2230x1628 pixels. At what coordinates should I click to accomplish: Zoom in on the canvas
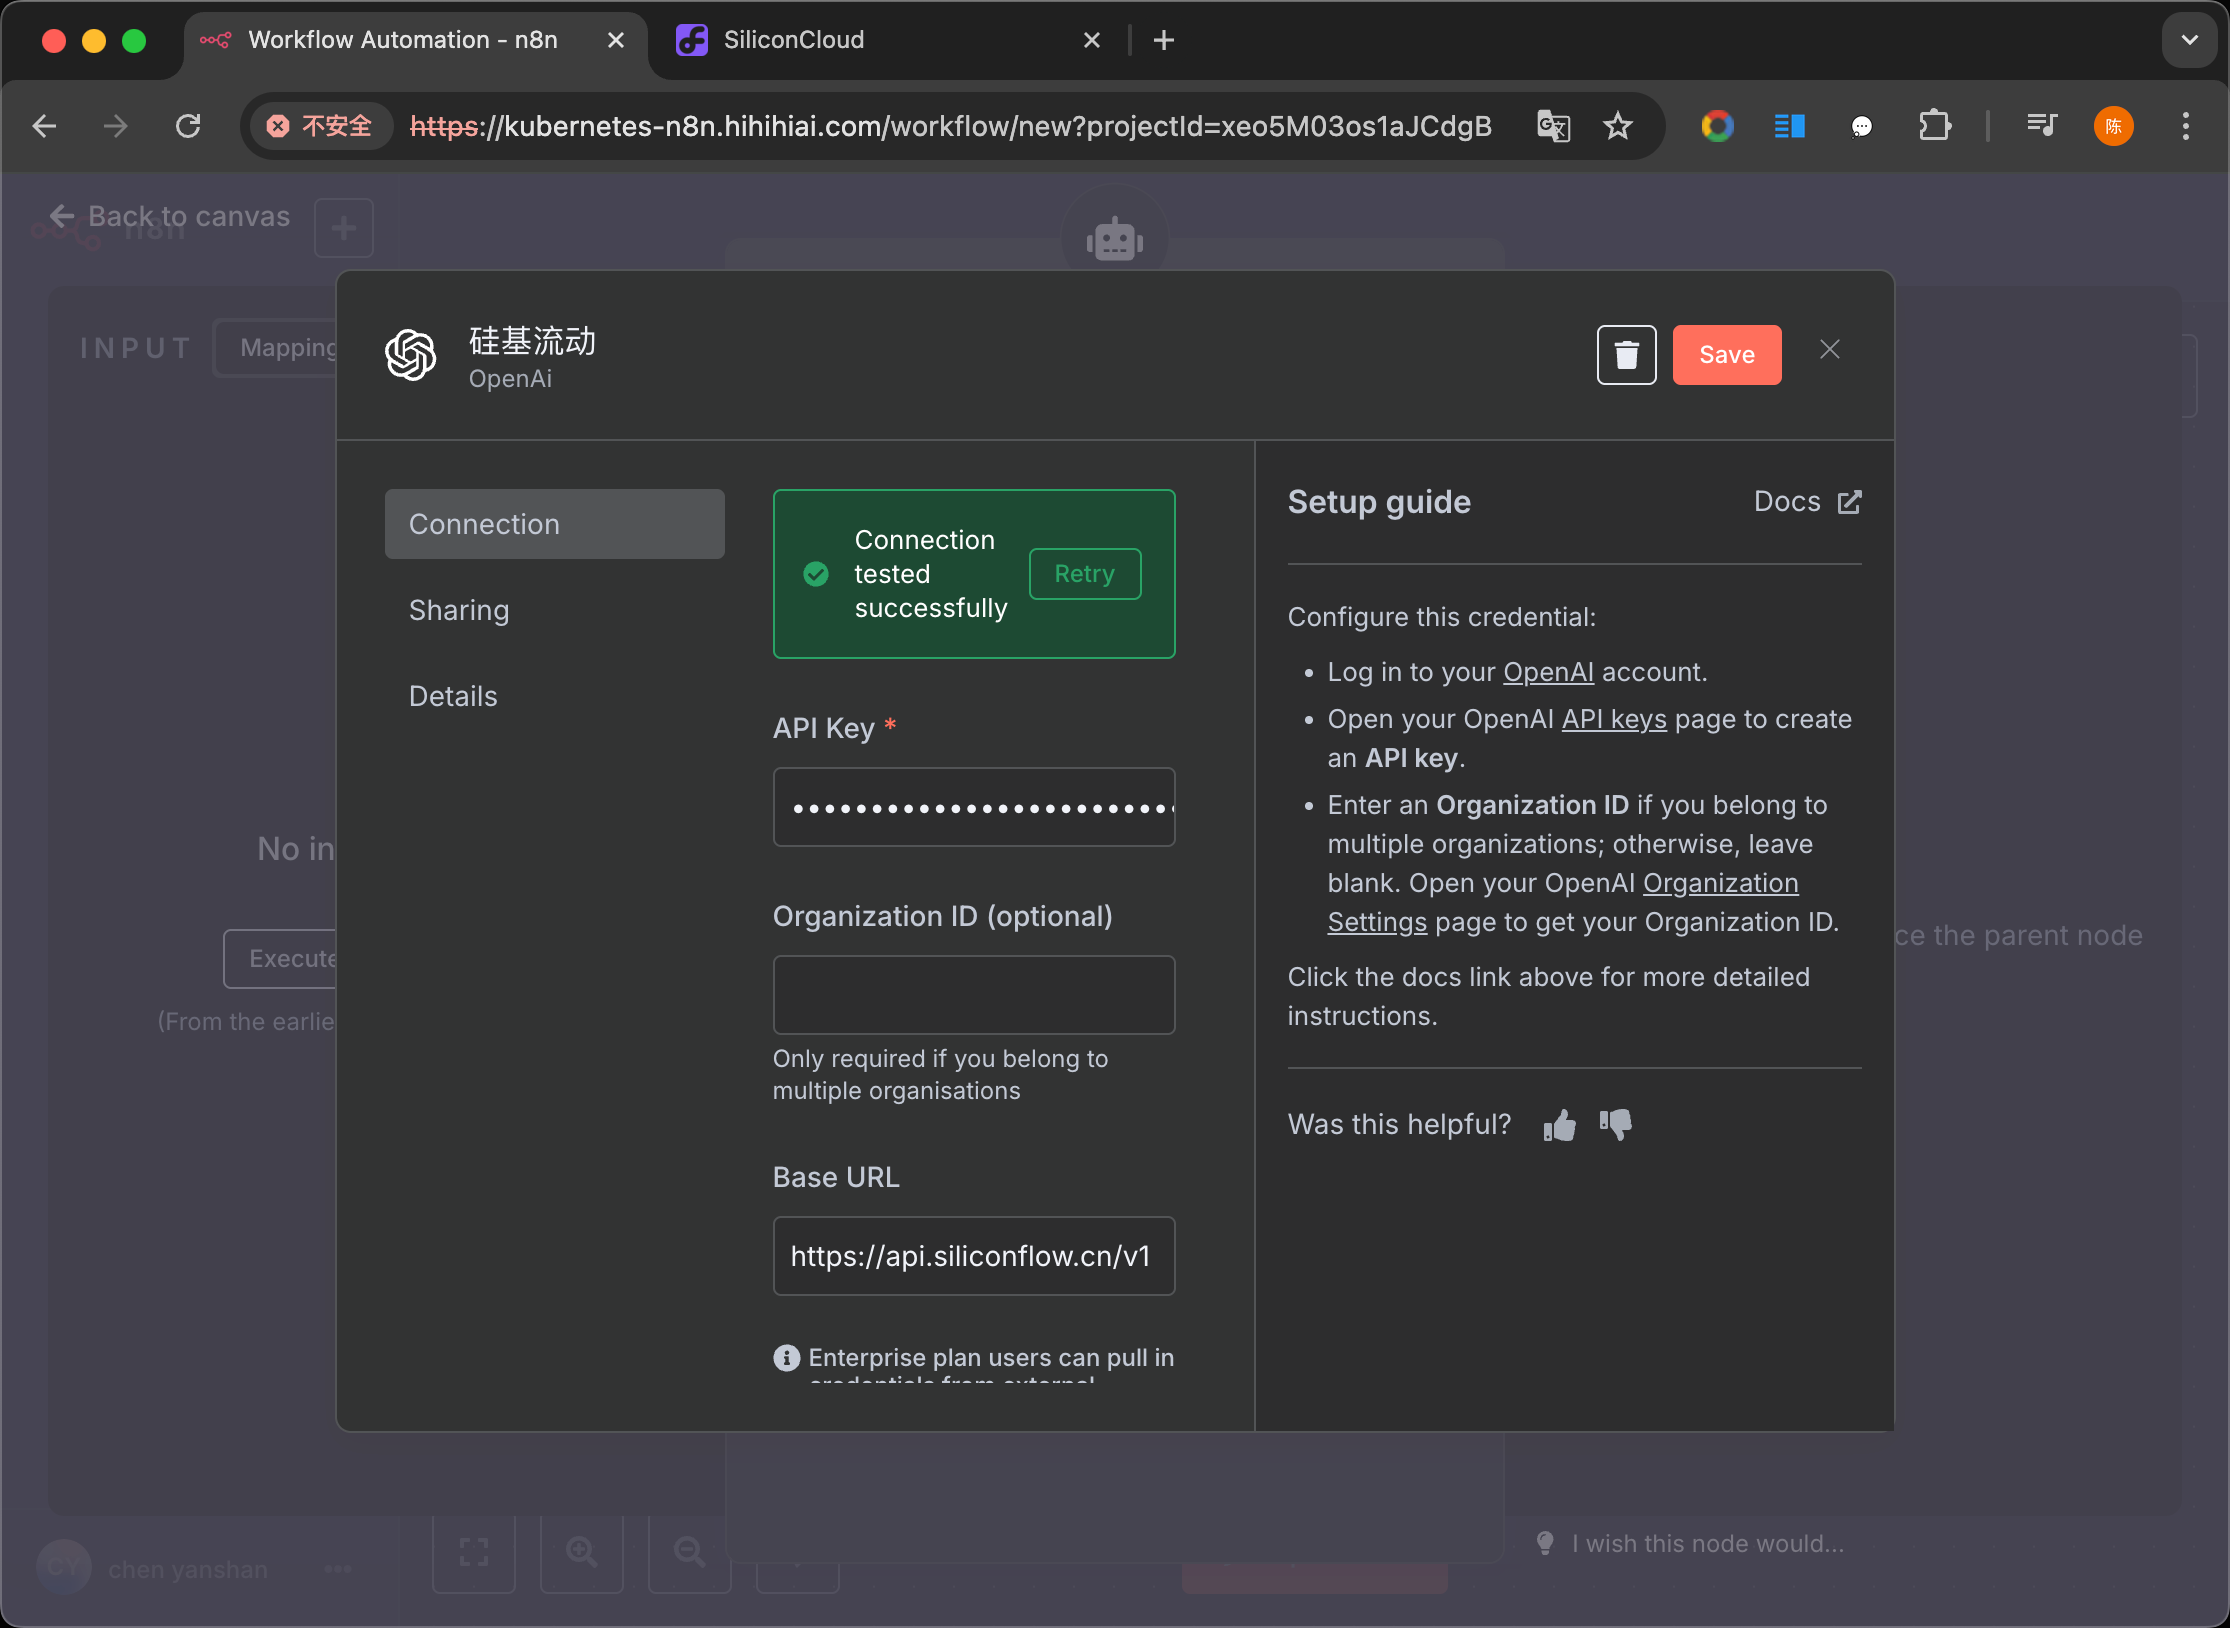[582, 1551]
